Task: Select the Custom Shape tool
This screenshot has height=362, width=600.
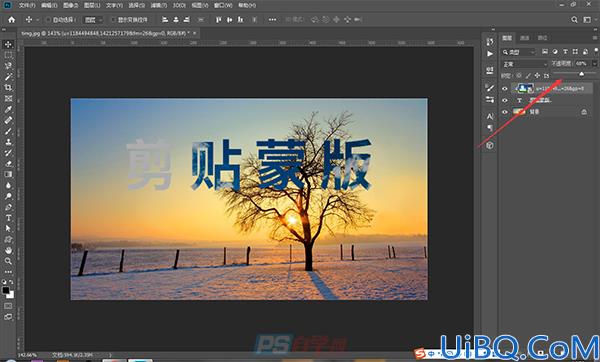Action: coord(8,240)
